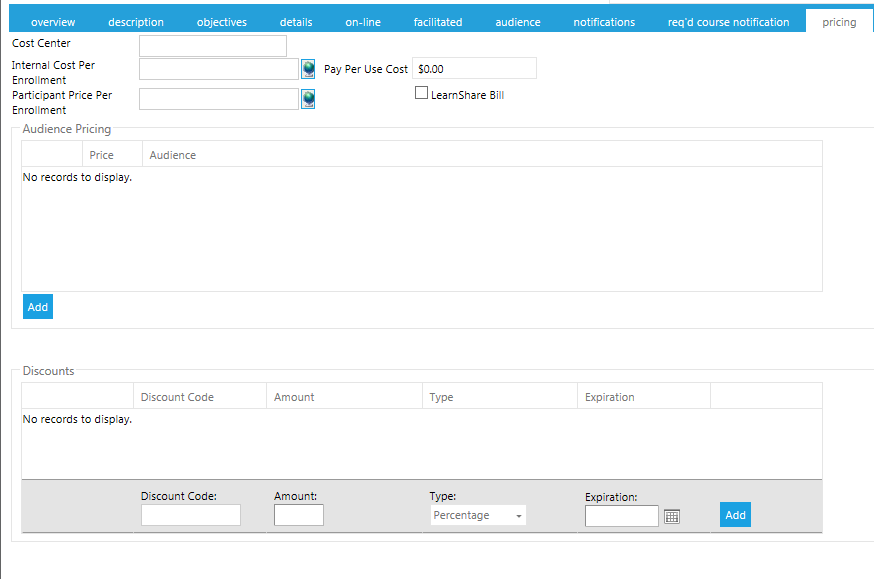Open the description tab
874x579 pixels.
tap(136, 22)
